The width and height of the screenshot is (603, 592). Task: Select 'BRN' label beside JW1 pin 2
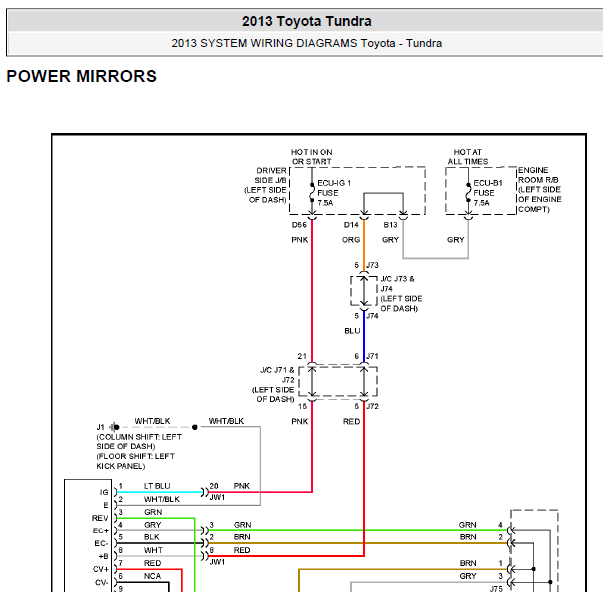(x=242, y=537)
